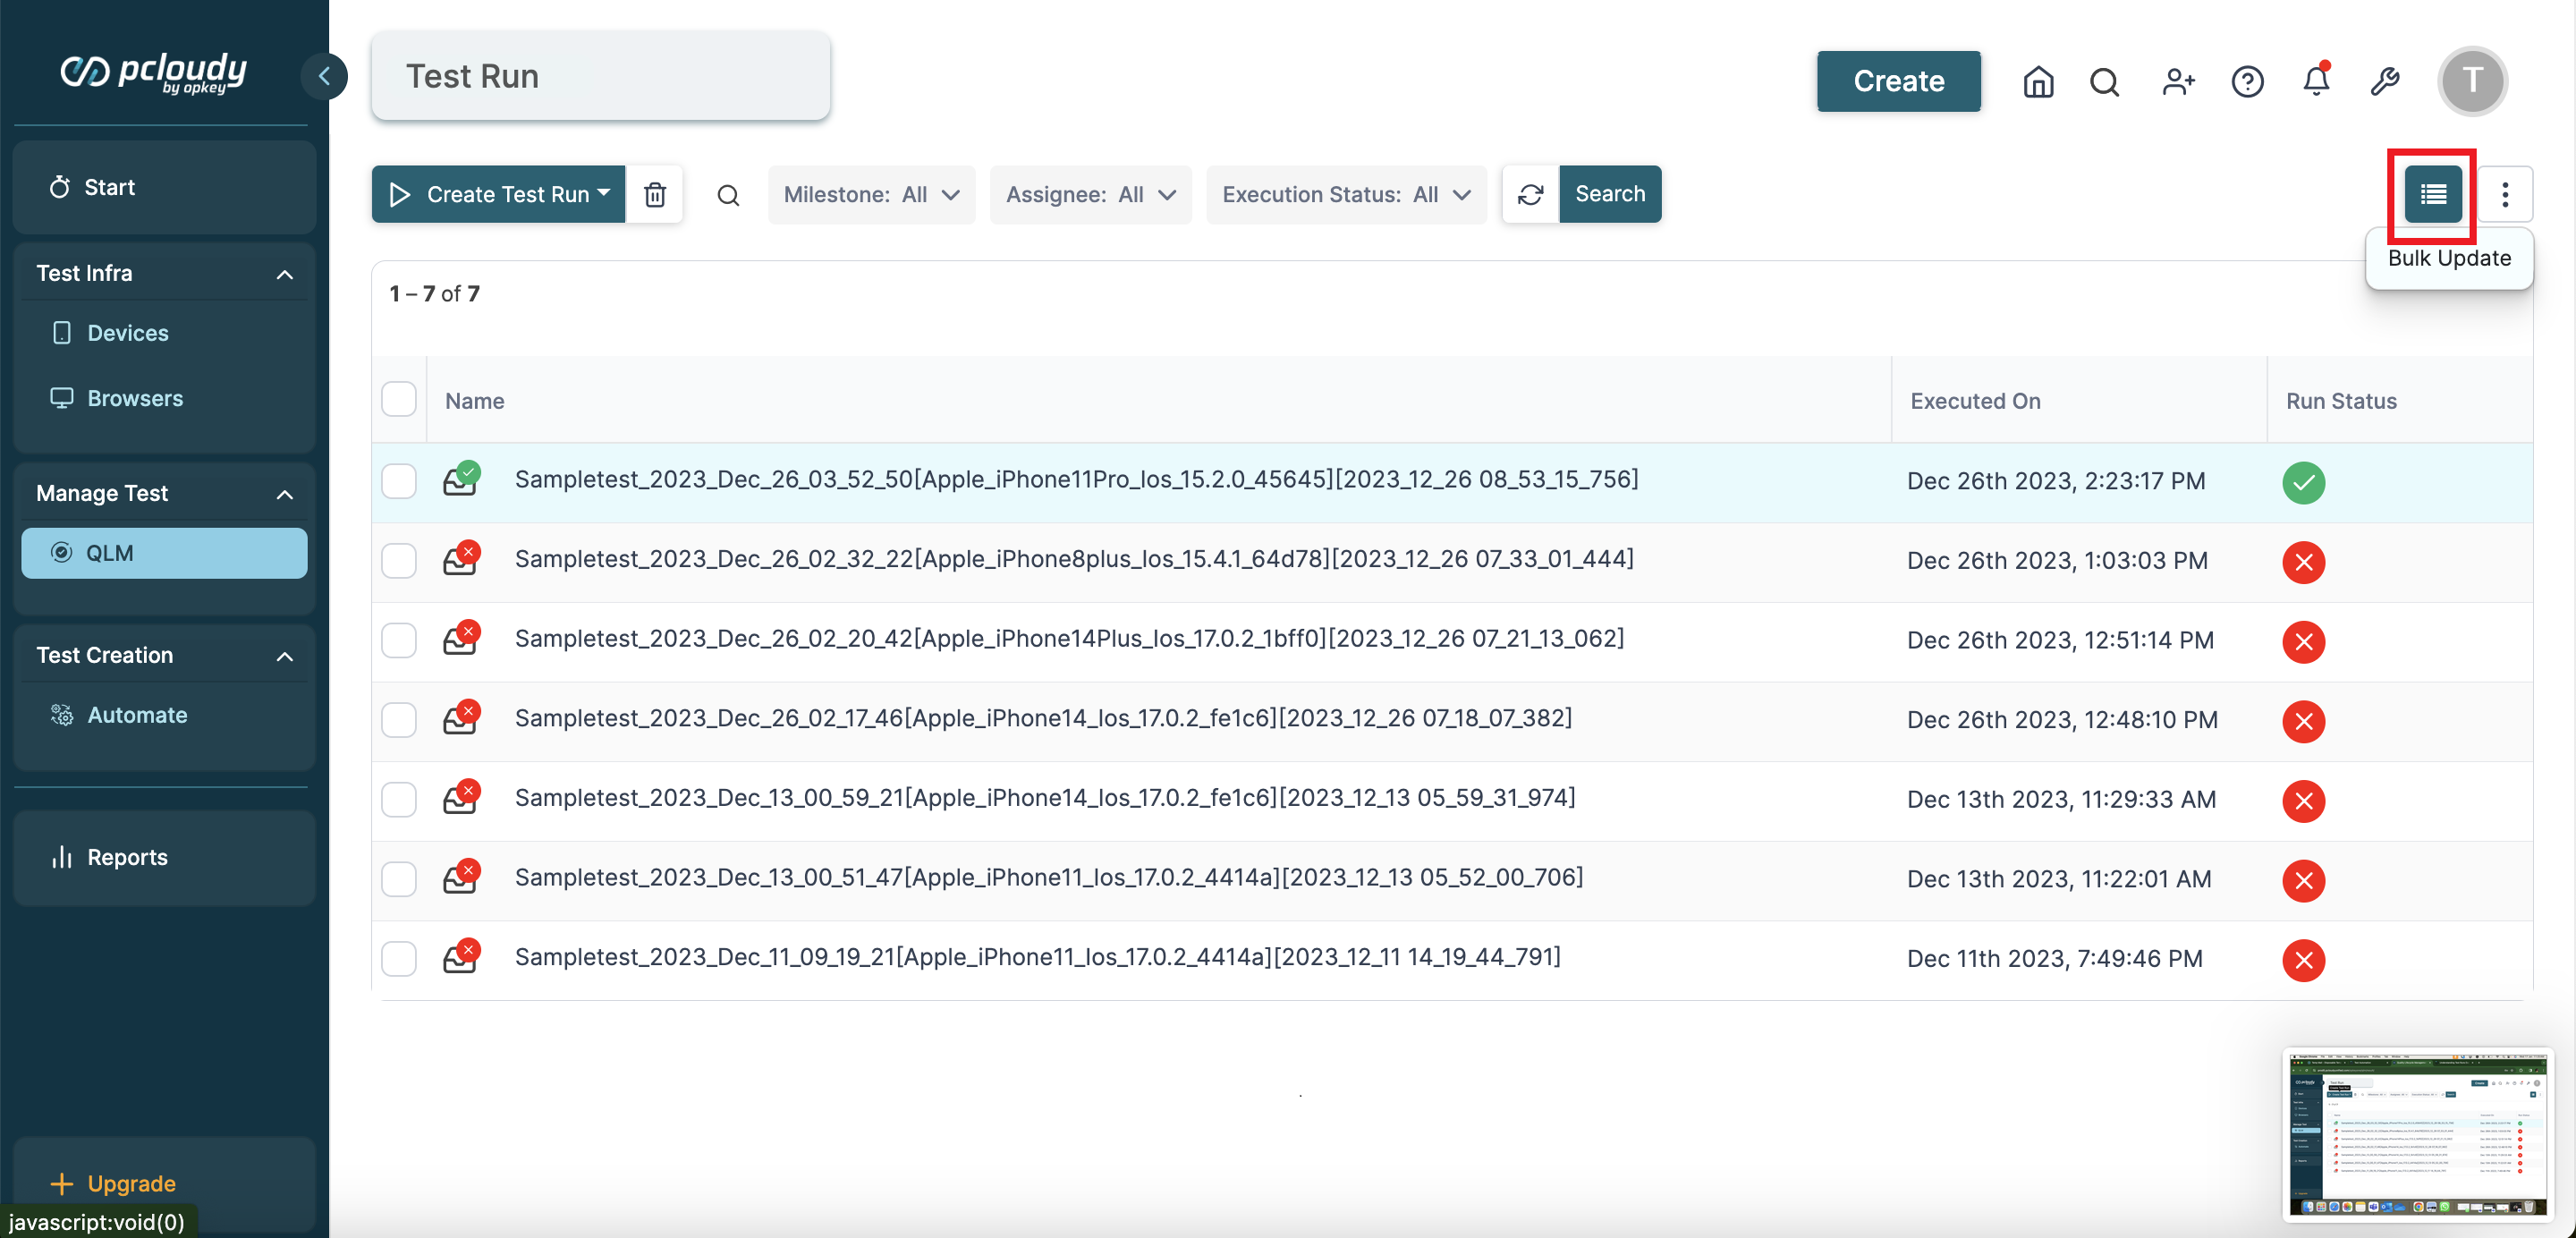Click test run icon beside Dec_11_09_19_21 row

click(461, 957)
